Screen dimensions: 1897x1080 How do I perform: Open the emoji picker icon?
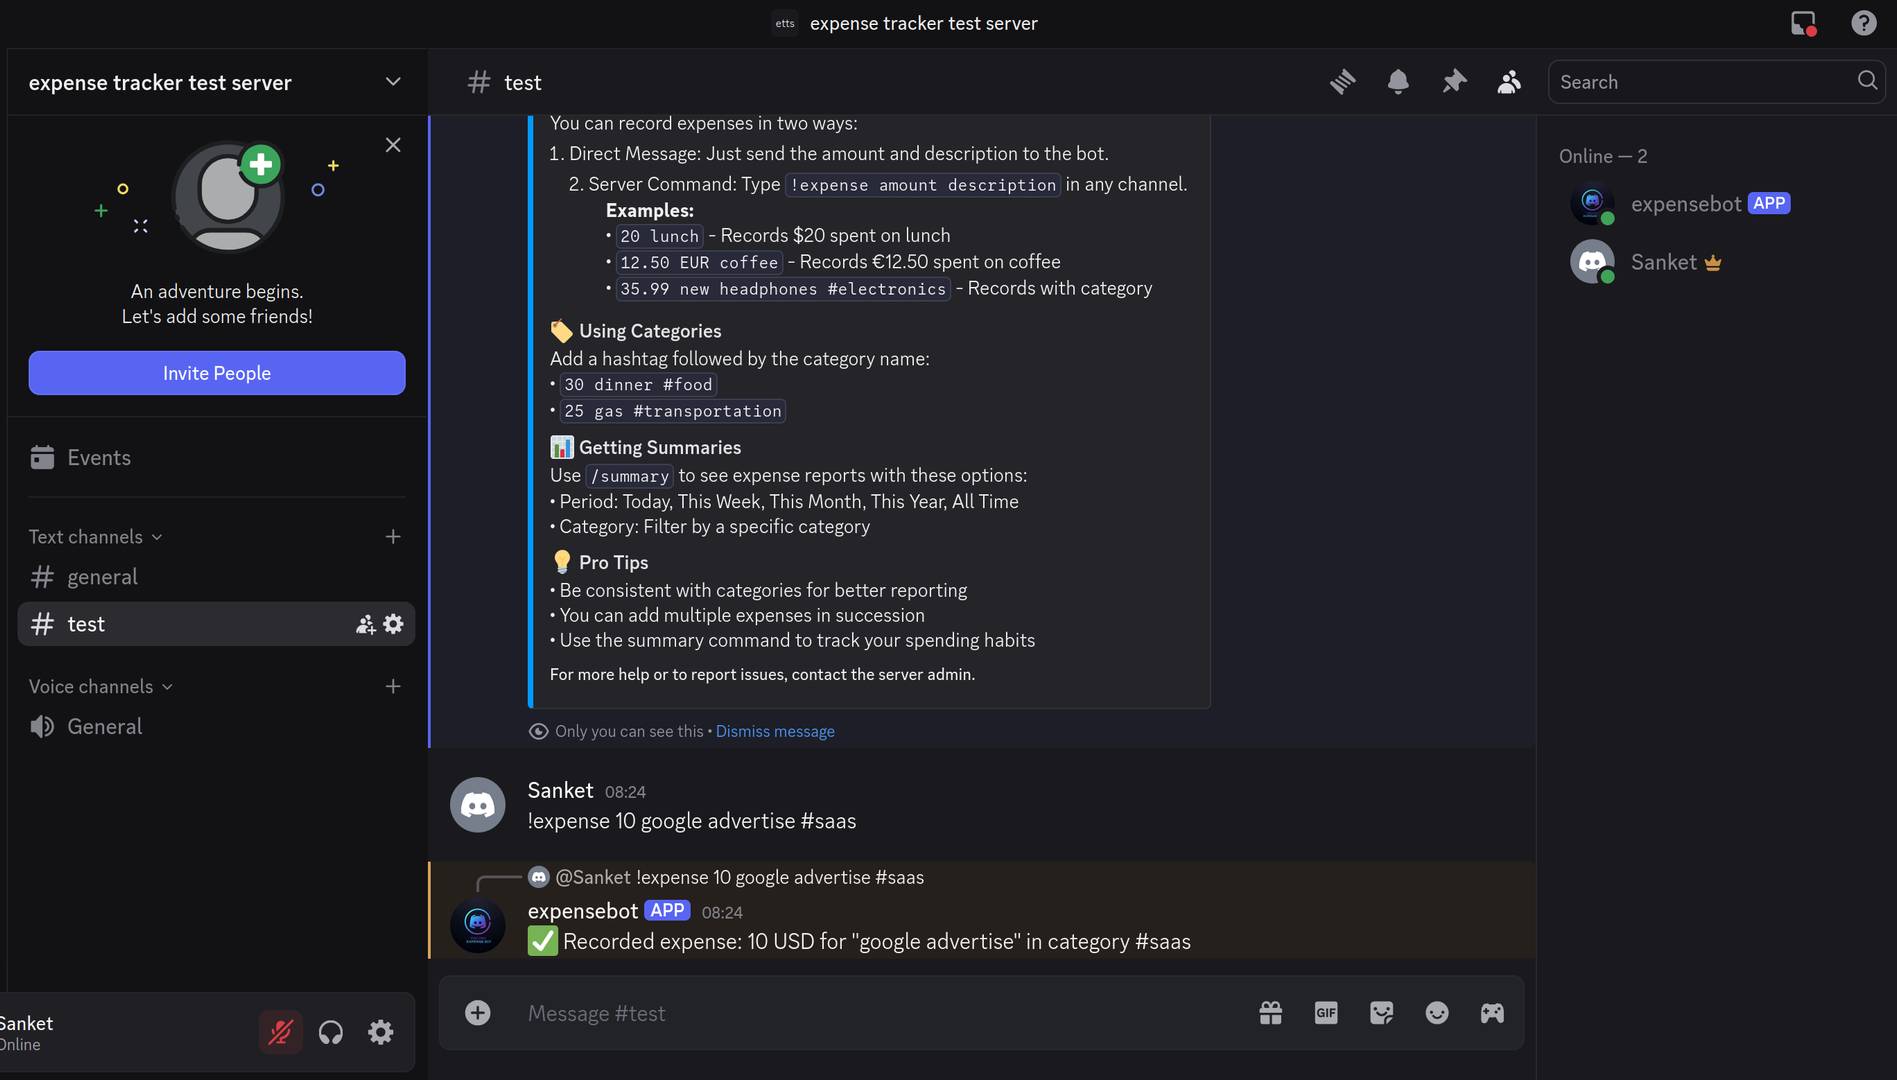click(1437, 1013)
